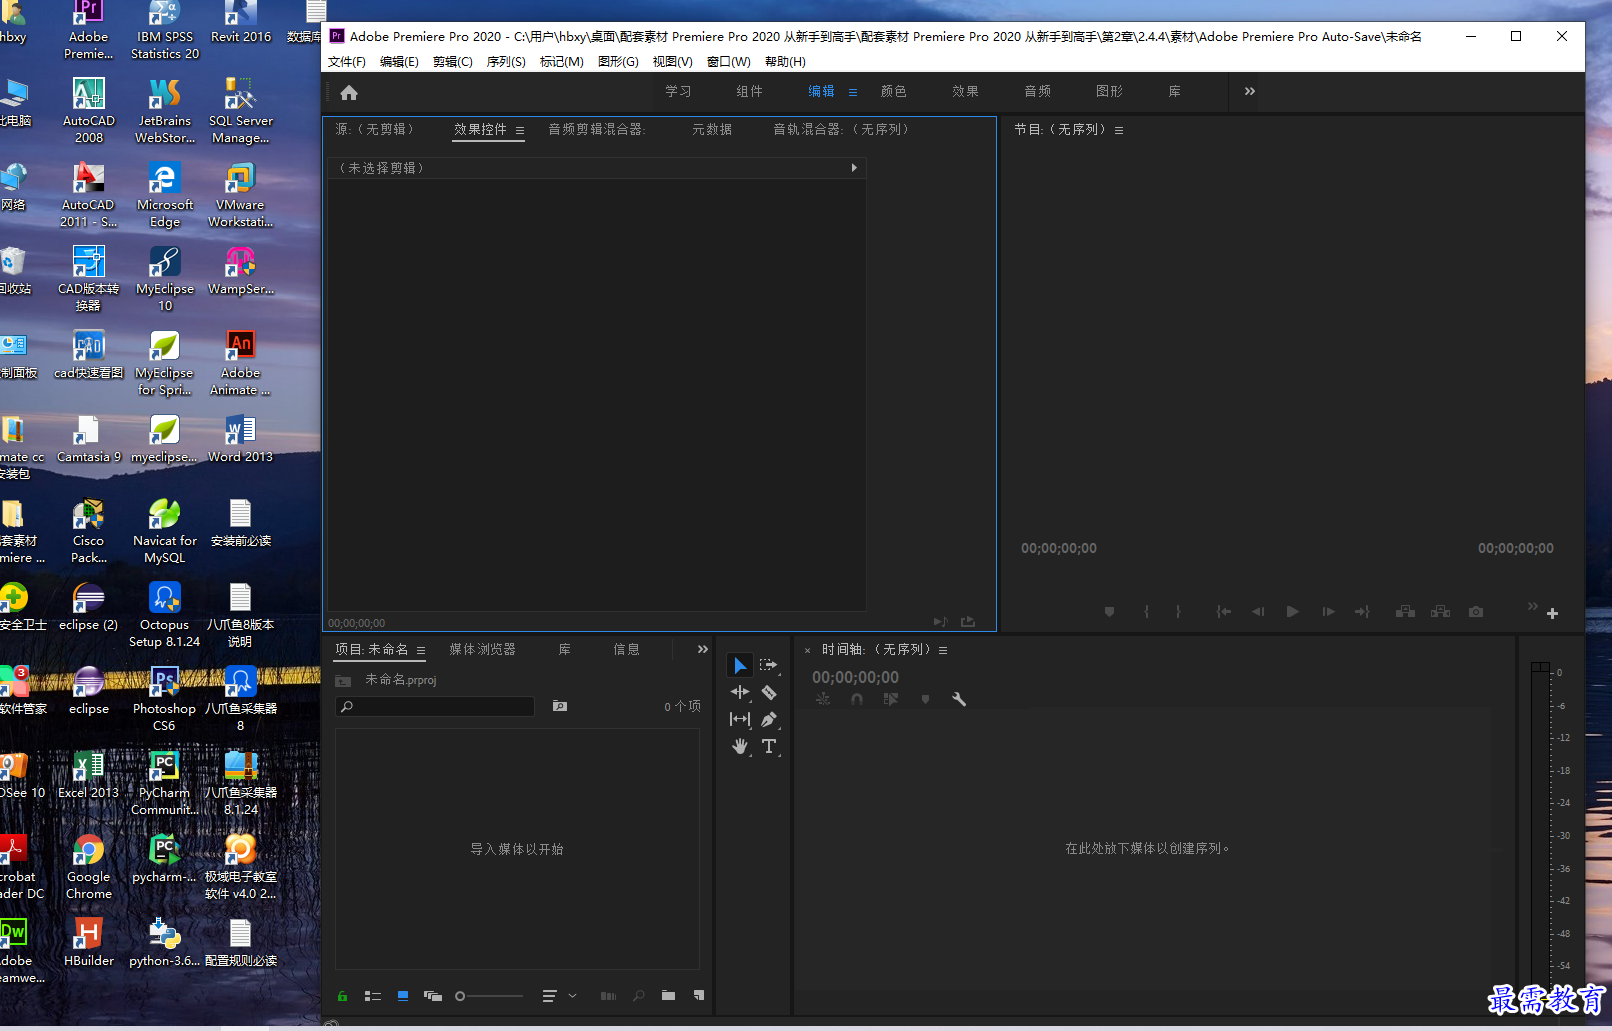The image size is (1612, 1031).
Task: Switch Project panel to list view
Action: (373, 996)
